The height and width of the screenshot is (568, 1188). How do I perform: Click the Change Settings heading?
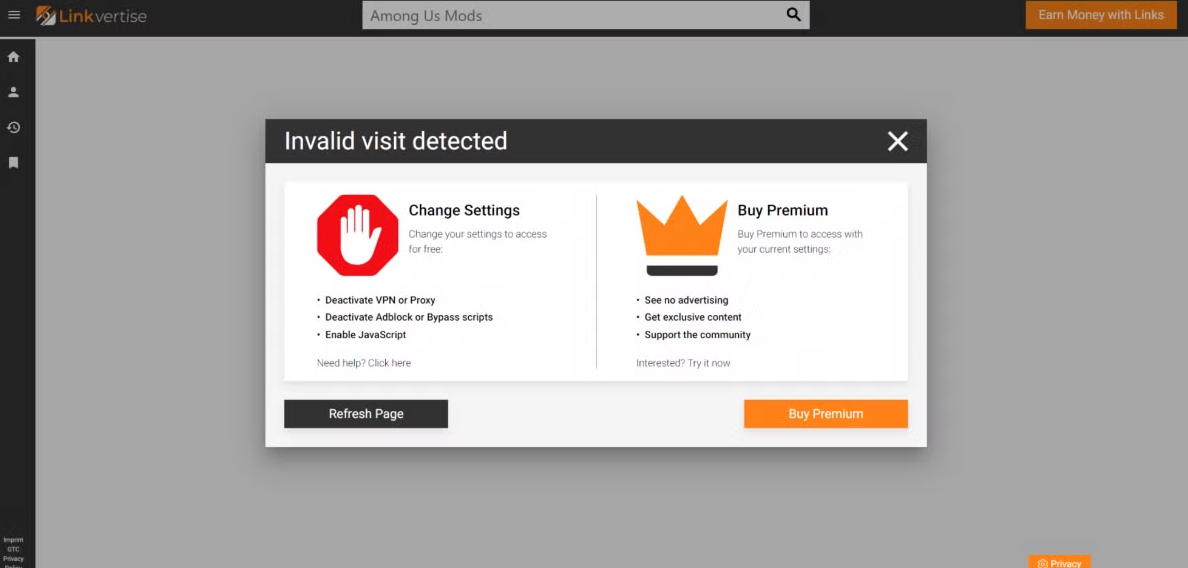(464, 210)
